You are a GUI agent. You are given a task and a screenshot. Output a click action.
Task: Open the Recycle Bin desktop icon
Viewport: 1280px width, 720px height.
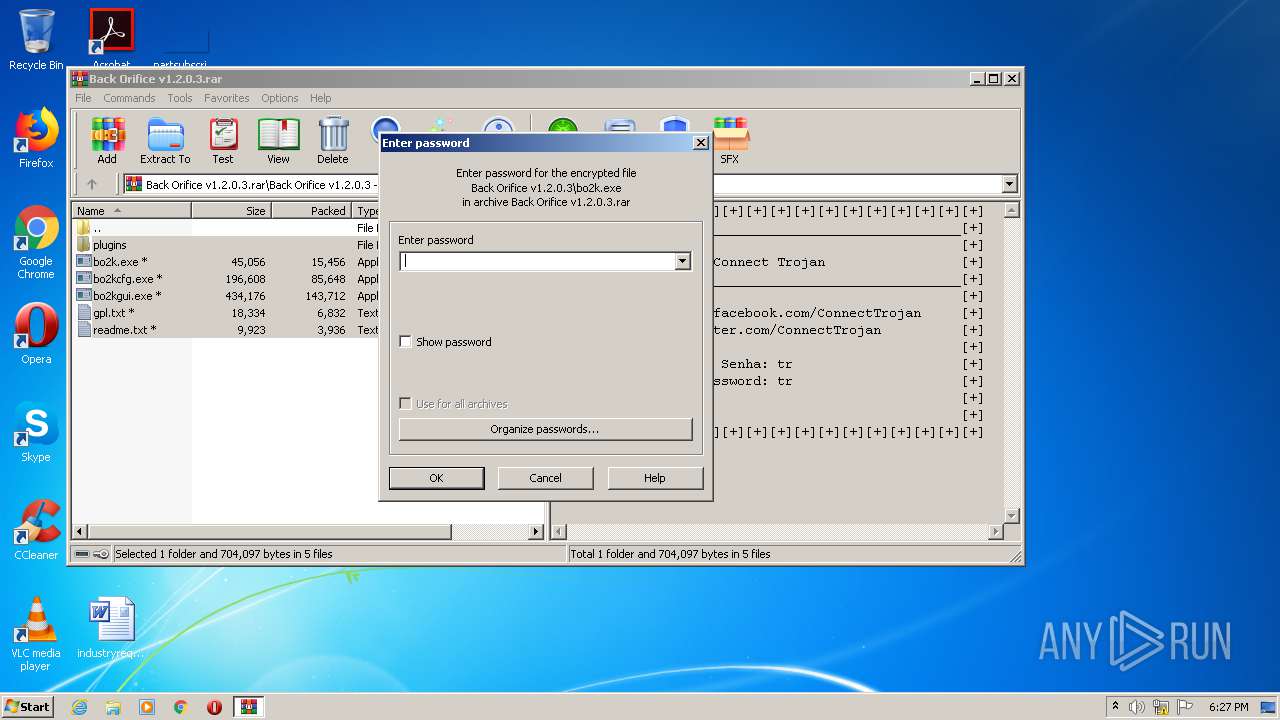(36, 40)
